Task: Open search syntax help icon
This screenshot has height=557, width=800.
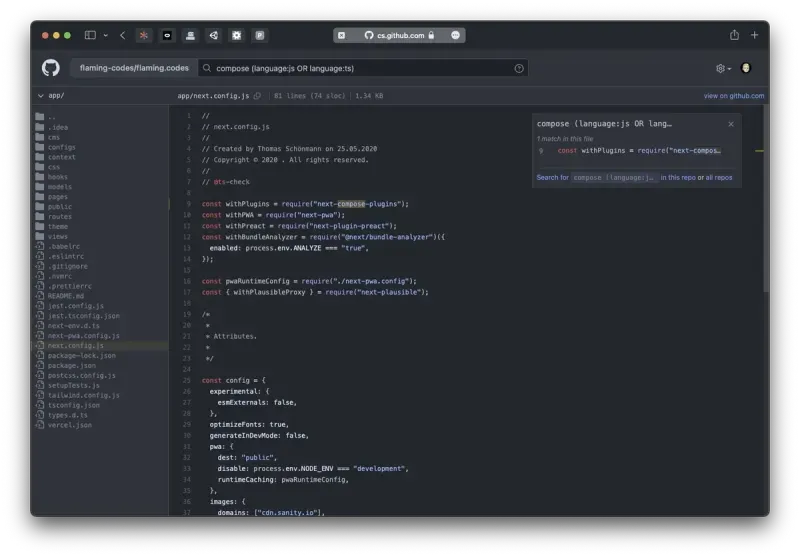Action: (x=519, y=68)
